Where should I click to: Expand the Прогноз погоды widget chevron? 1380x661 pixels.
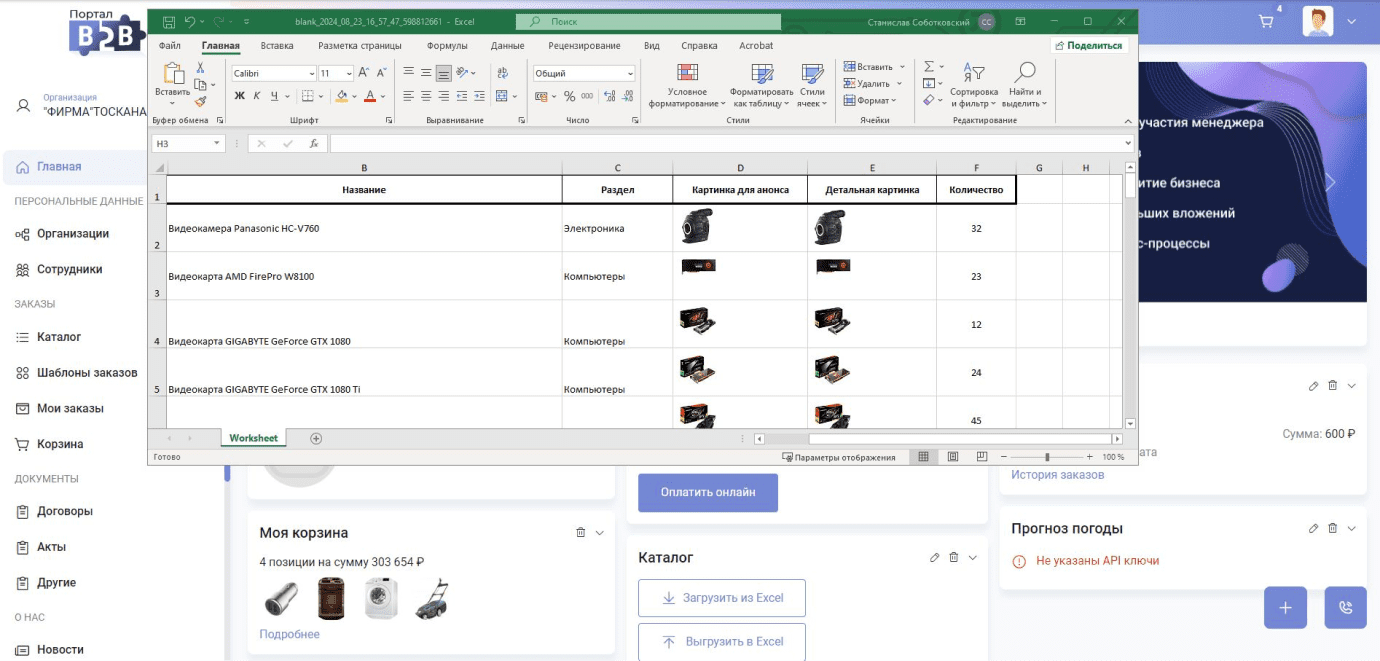pos(1352,528)
